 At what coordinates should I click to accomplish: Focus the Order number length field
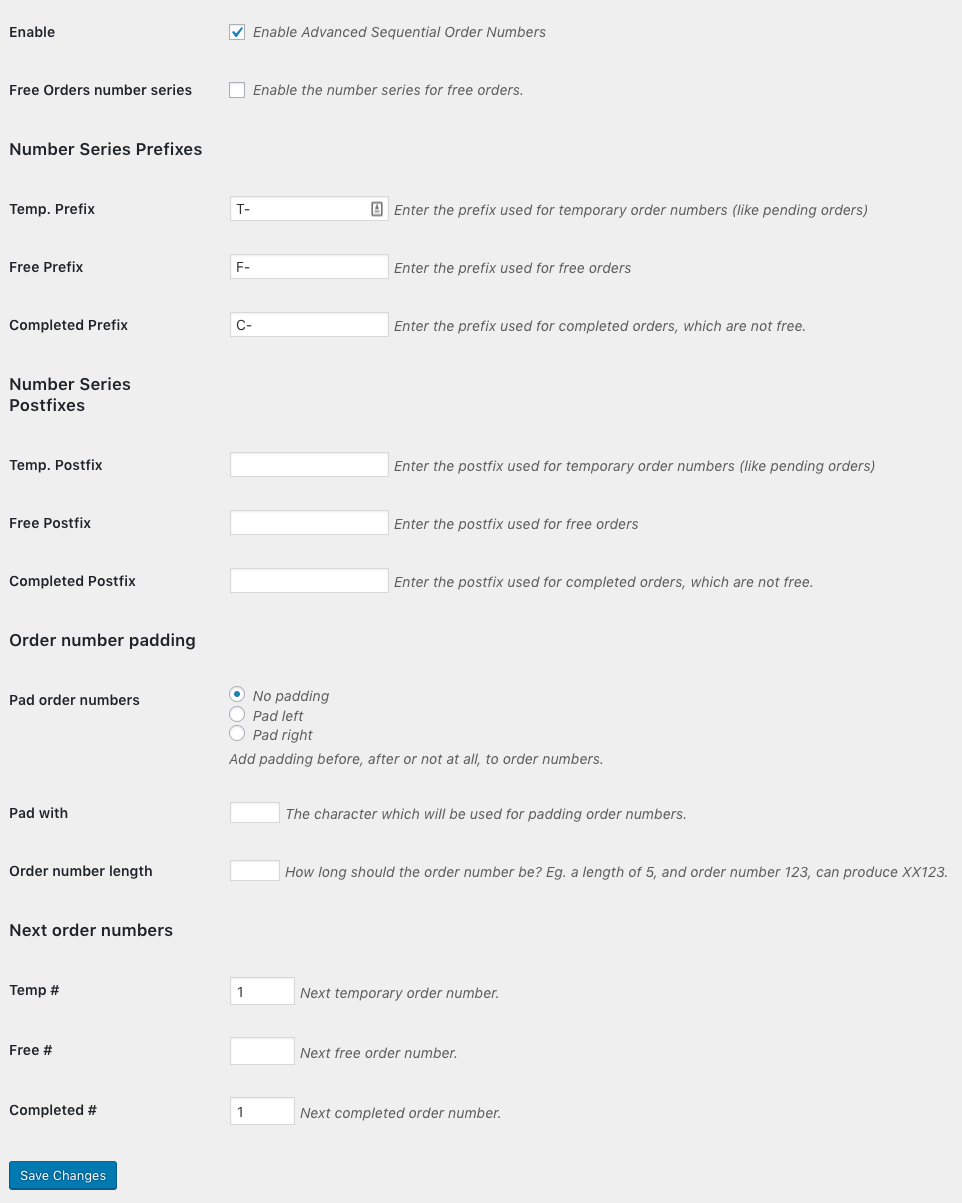(255, 871)
